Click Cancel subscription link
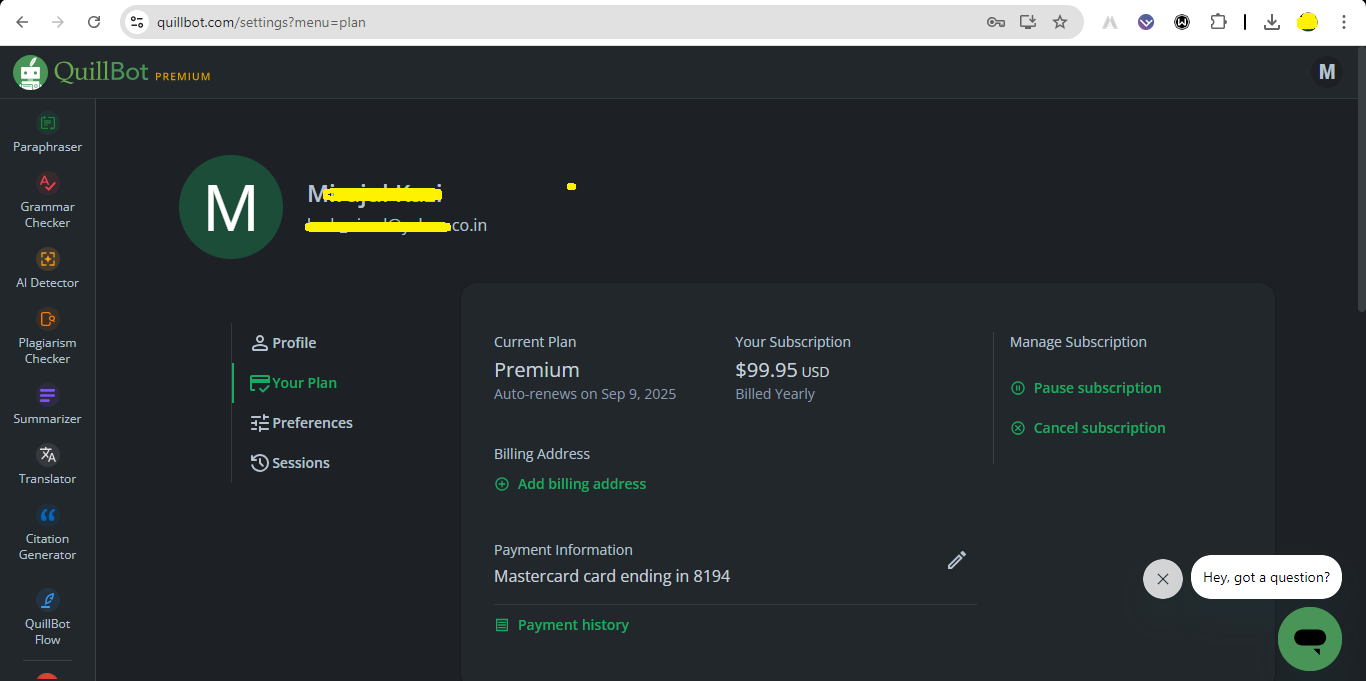The height and width of the screenshot is (681, 1366). (x=1088, y=428)
